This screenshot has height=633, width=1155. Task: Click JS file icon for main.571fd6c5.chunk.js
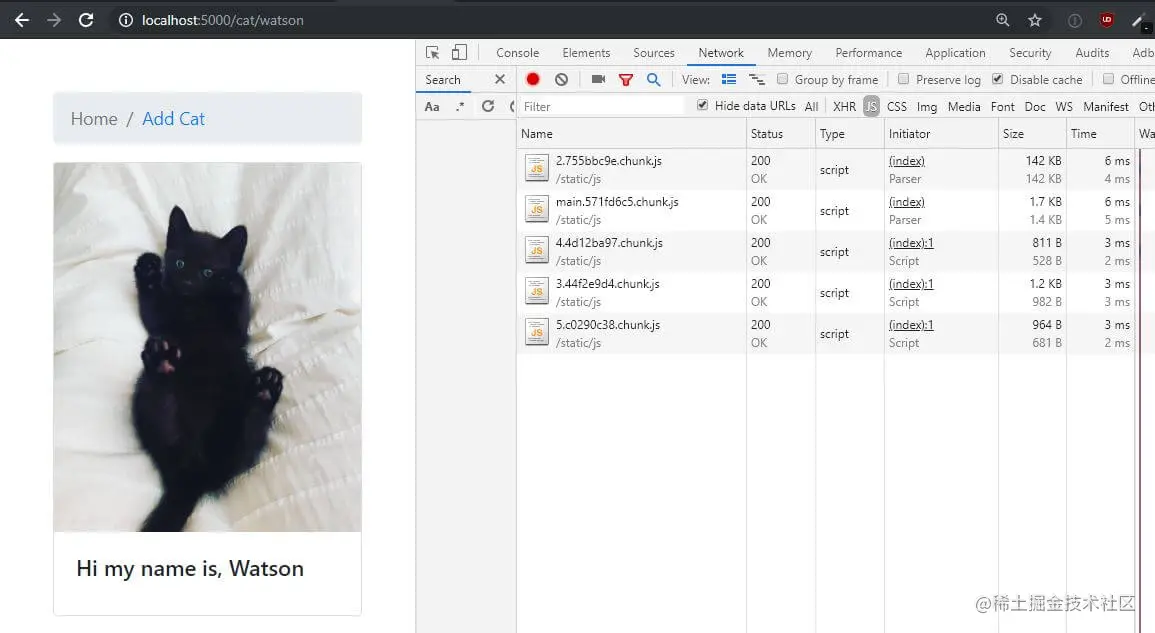coord(536,210)
